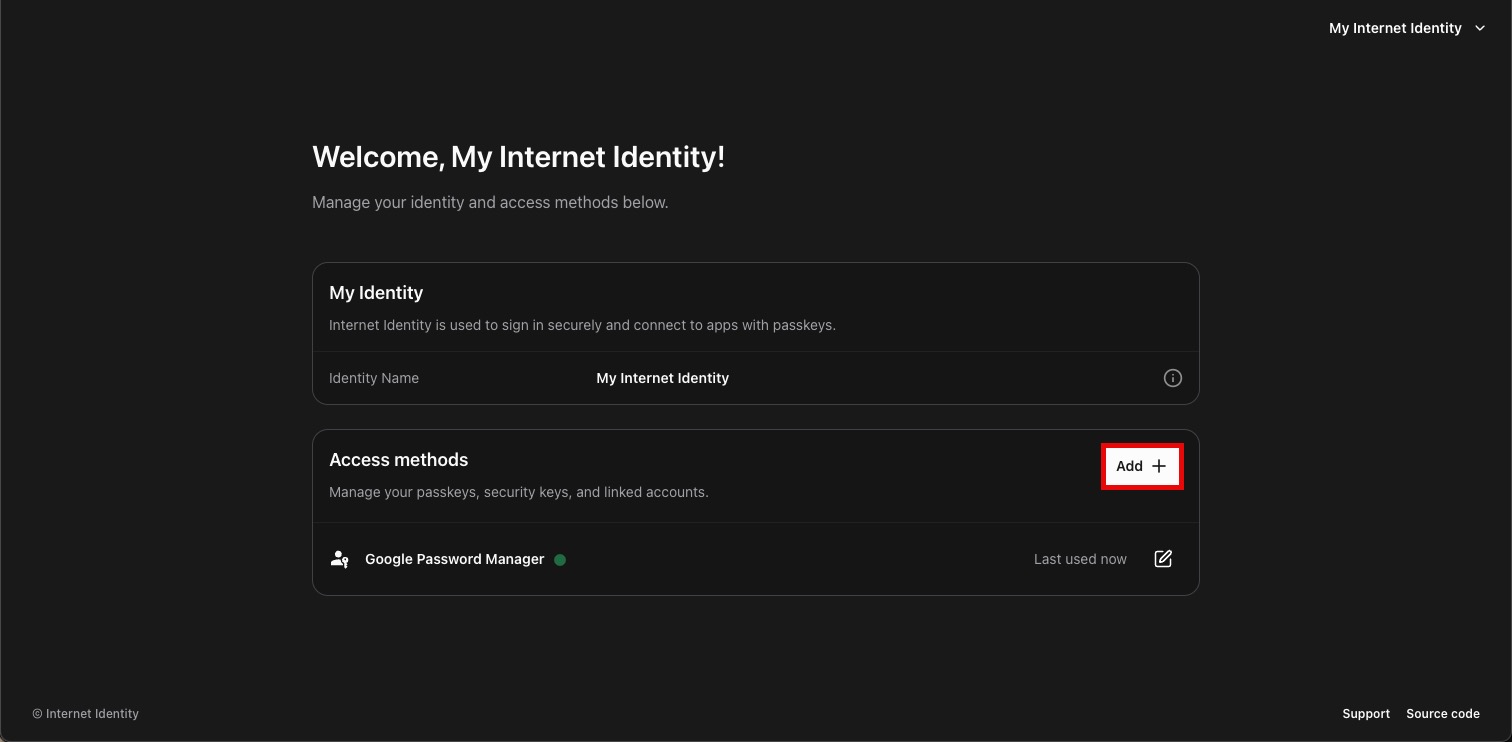Viewport: 1512px width, 742px height.
Task: Open the Support link in the footer
Action: pyautogui.click(x=1366, y=713)
